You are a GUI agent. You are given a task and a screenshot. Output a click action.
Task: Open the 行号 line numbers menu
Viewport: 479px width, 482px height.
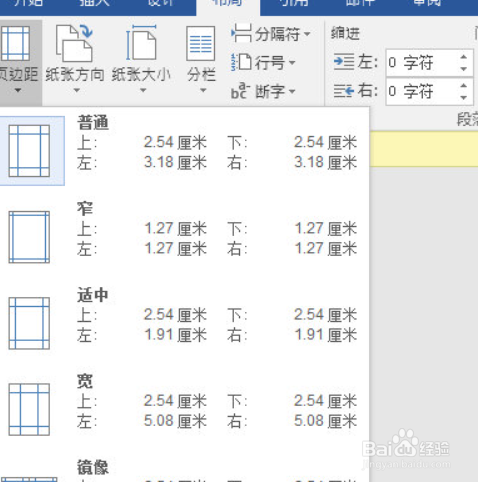pyautogui.click(x=263, y=62)
